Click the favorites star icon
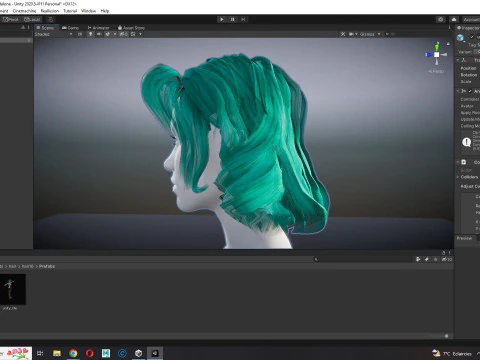 point(435,259)
